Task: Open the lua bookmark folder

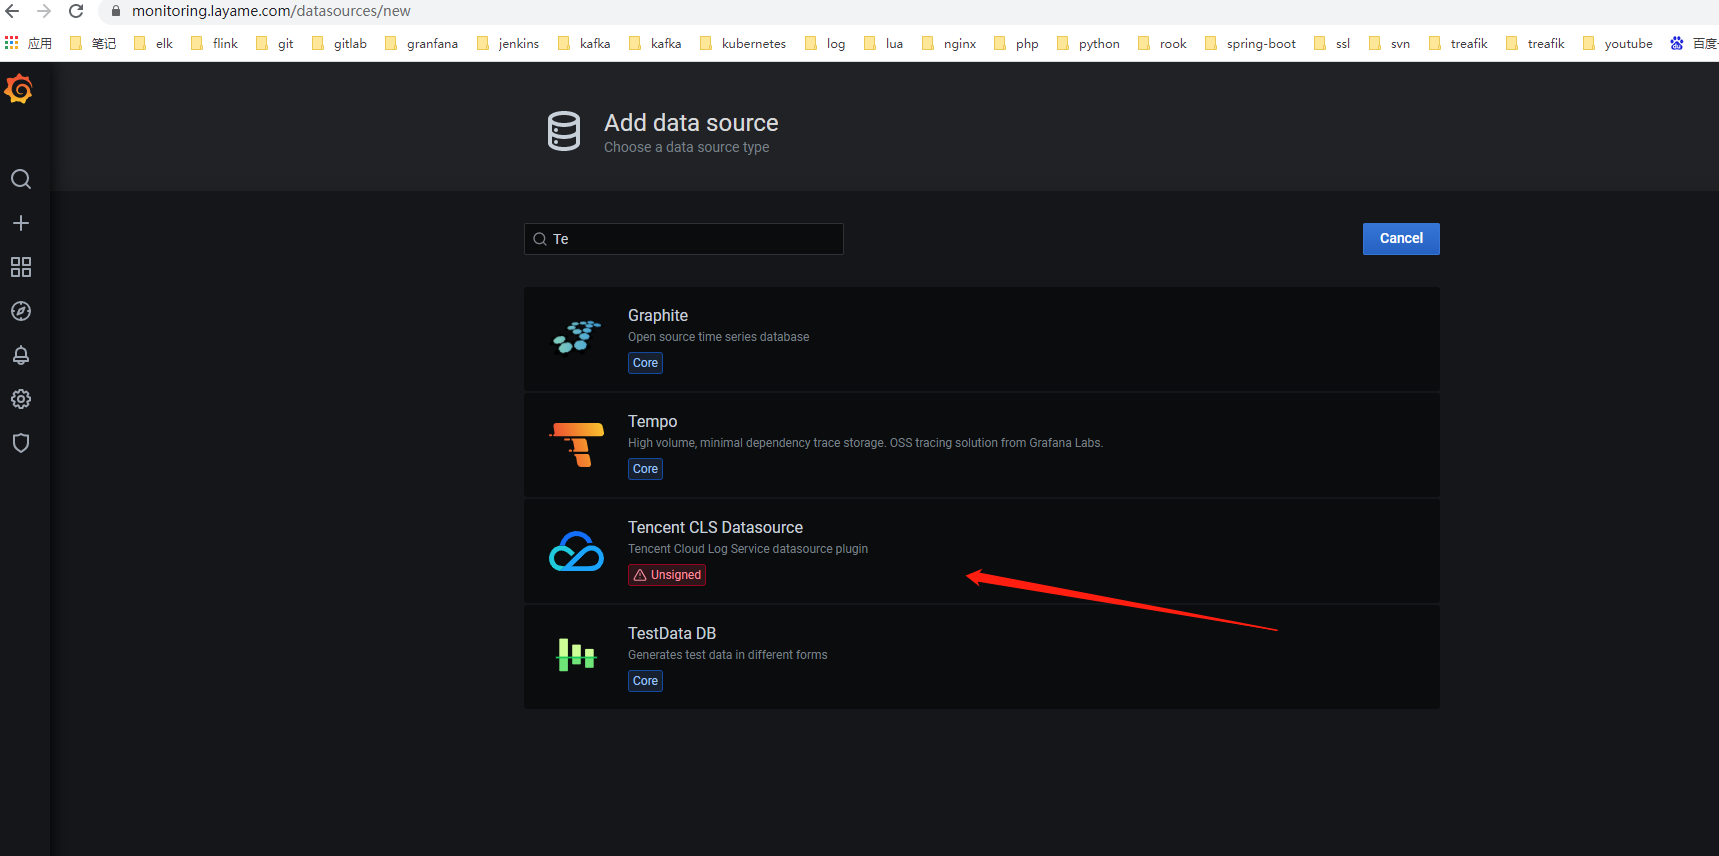Action: (x=884, y=43)
